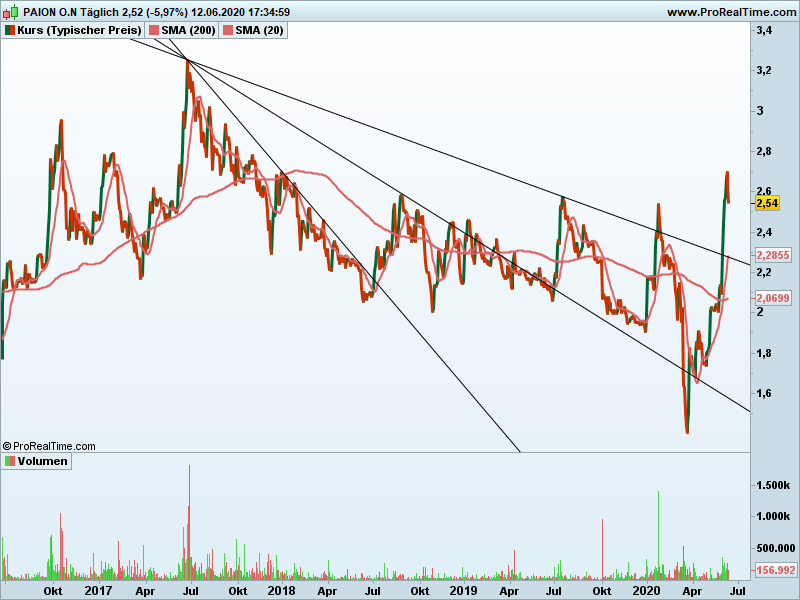Click the yellow 2,54 current price label

point(767,203)
